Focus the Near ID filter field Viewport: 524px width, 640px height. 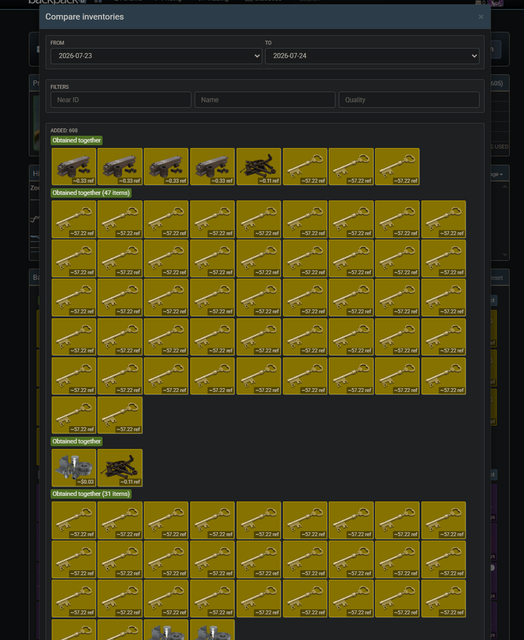121,100
